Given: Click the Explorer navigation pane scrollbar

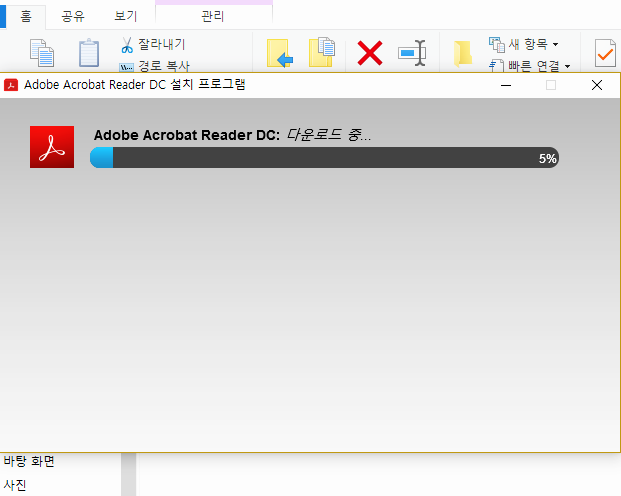Looking at the screenshot, I should (128, 474).
